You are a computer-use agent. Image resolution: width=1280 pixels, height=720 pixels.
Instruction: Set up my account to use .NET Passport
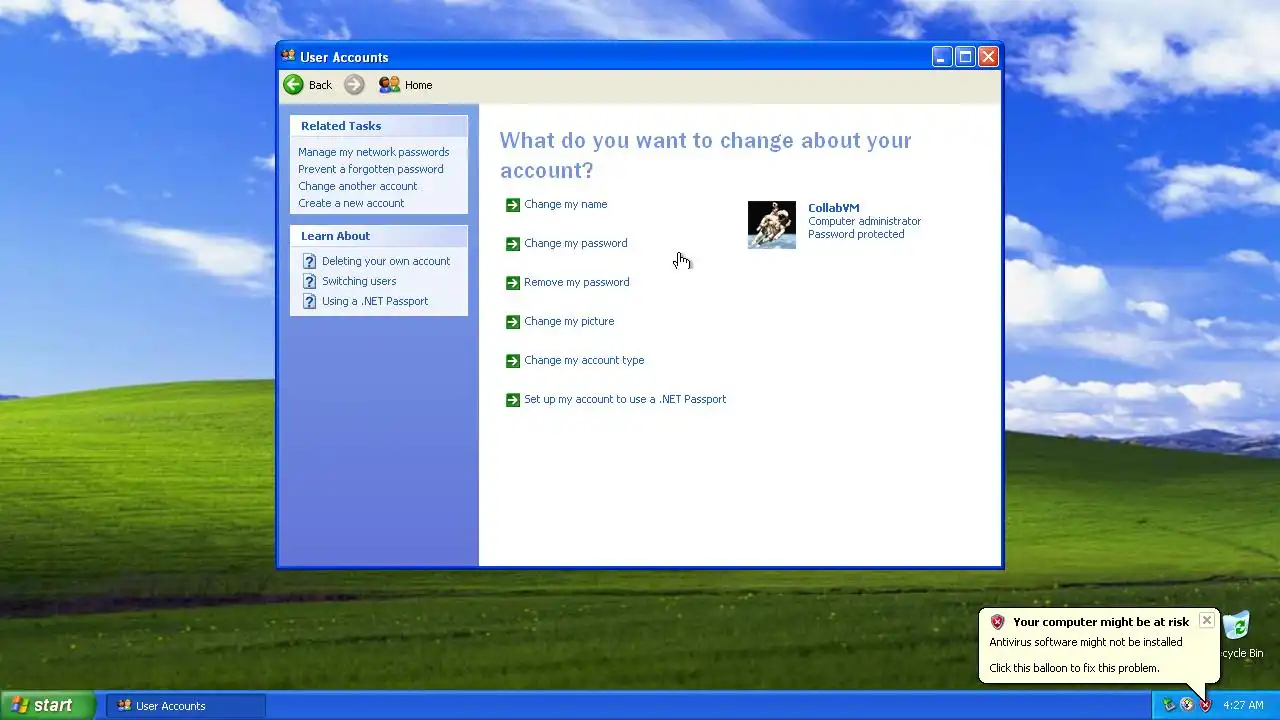click(625, 399)
